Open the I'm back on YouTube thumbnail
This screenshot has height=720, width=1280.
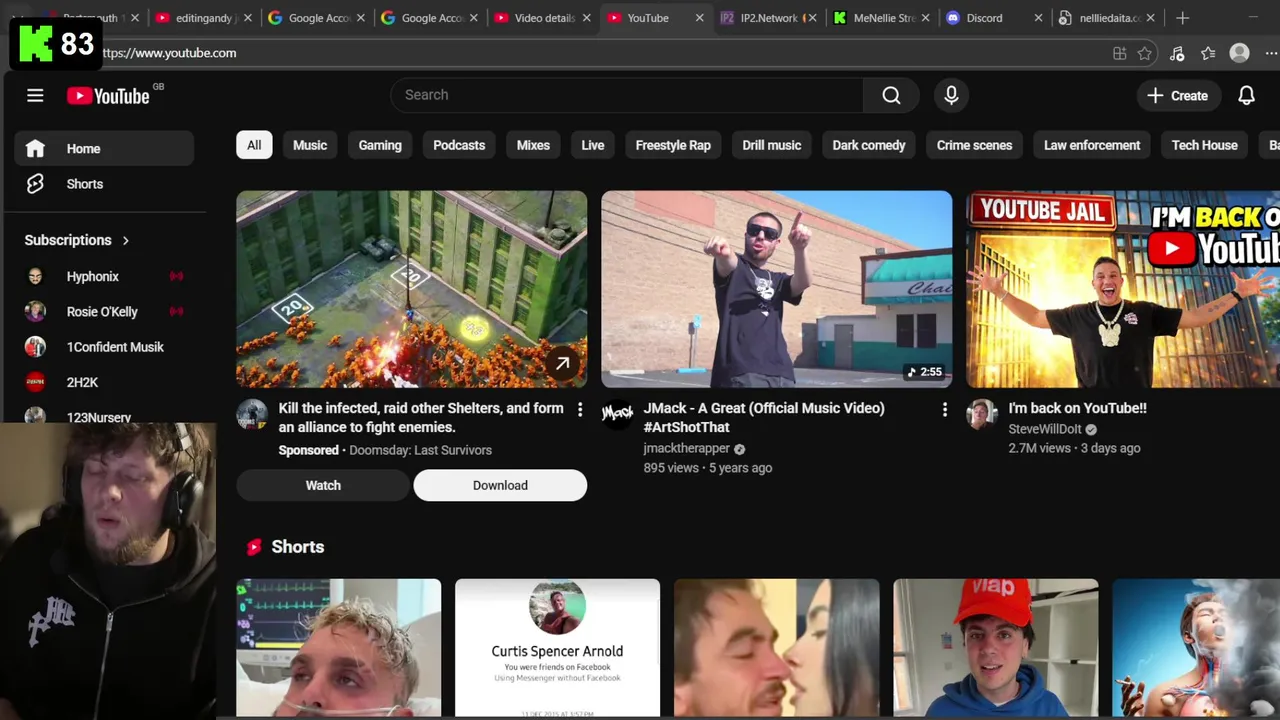[1123, 289]
